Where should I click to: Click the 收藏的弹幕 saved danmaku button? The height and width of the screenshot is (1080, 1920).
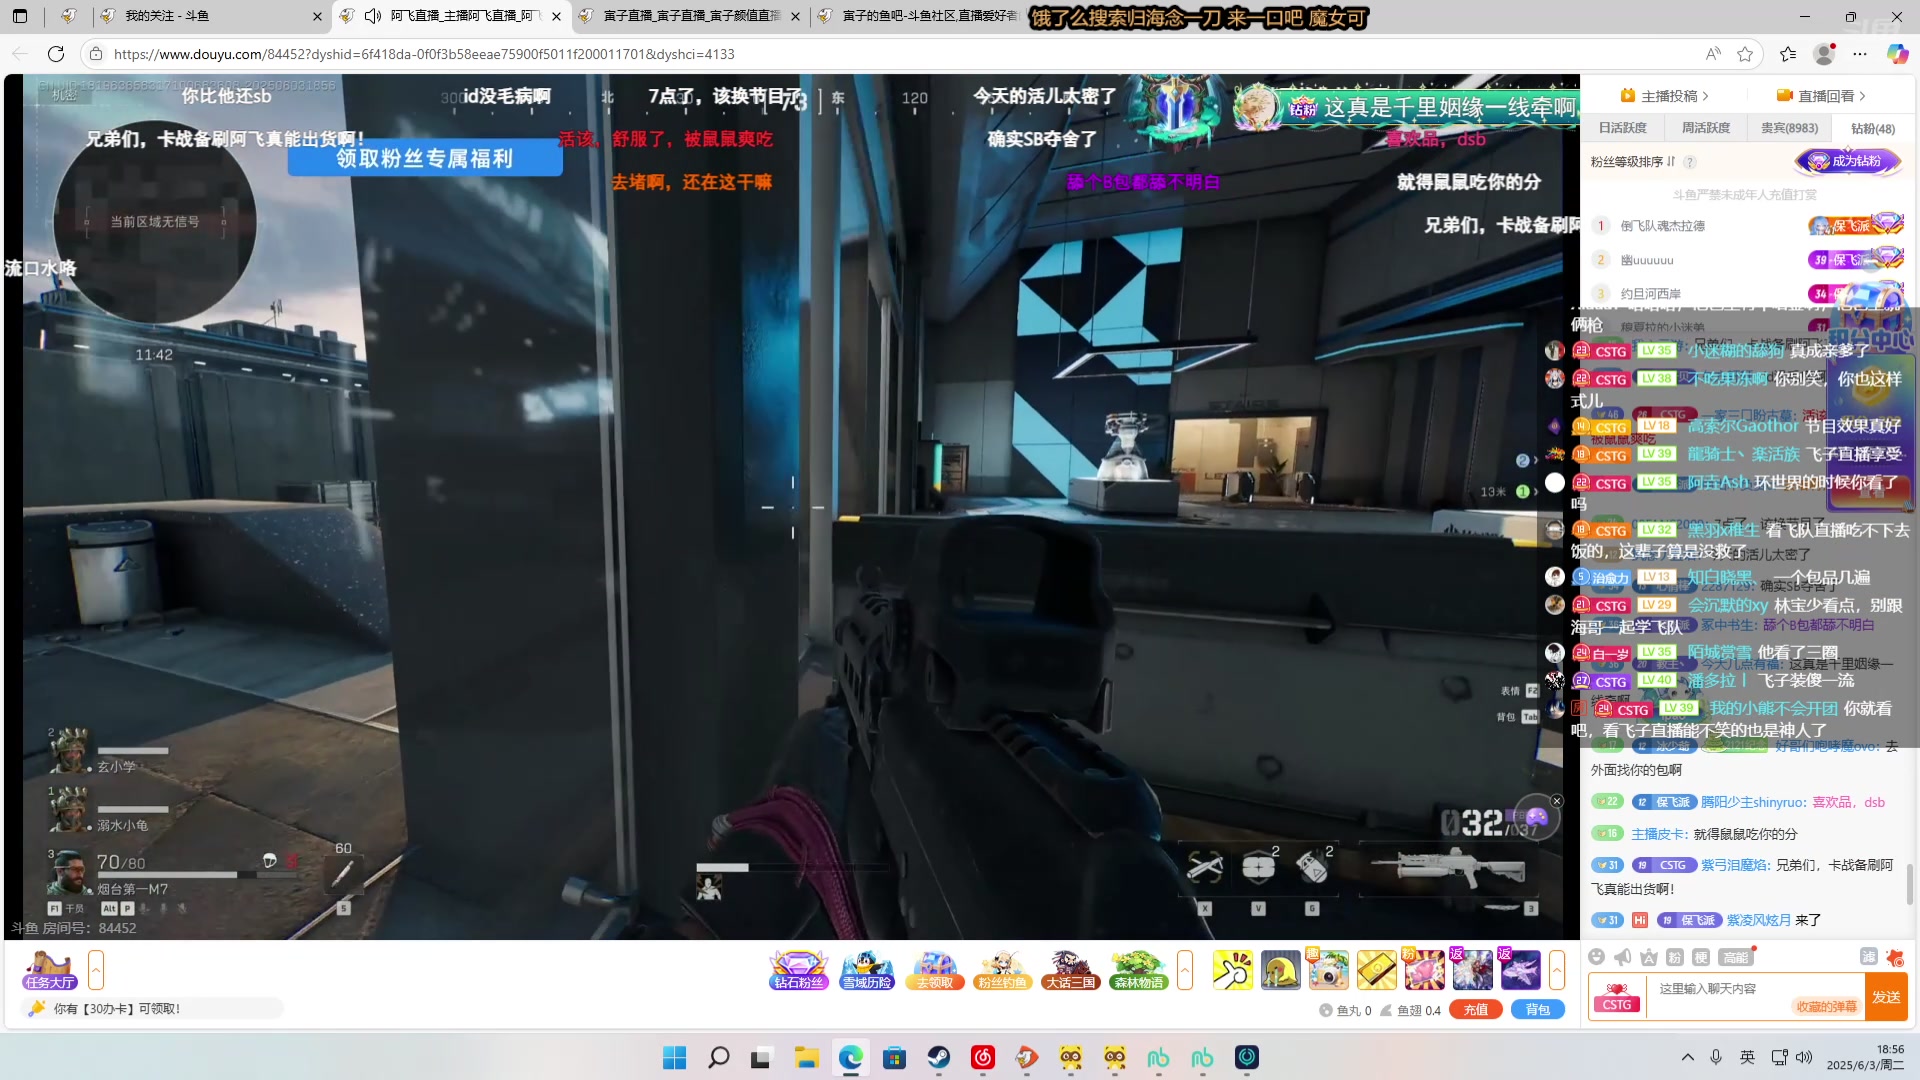[x=1826, y=1007]
